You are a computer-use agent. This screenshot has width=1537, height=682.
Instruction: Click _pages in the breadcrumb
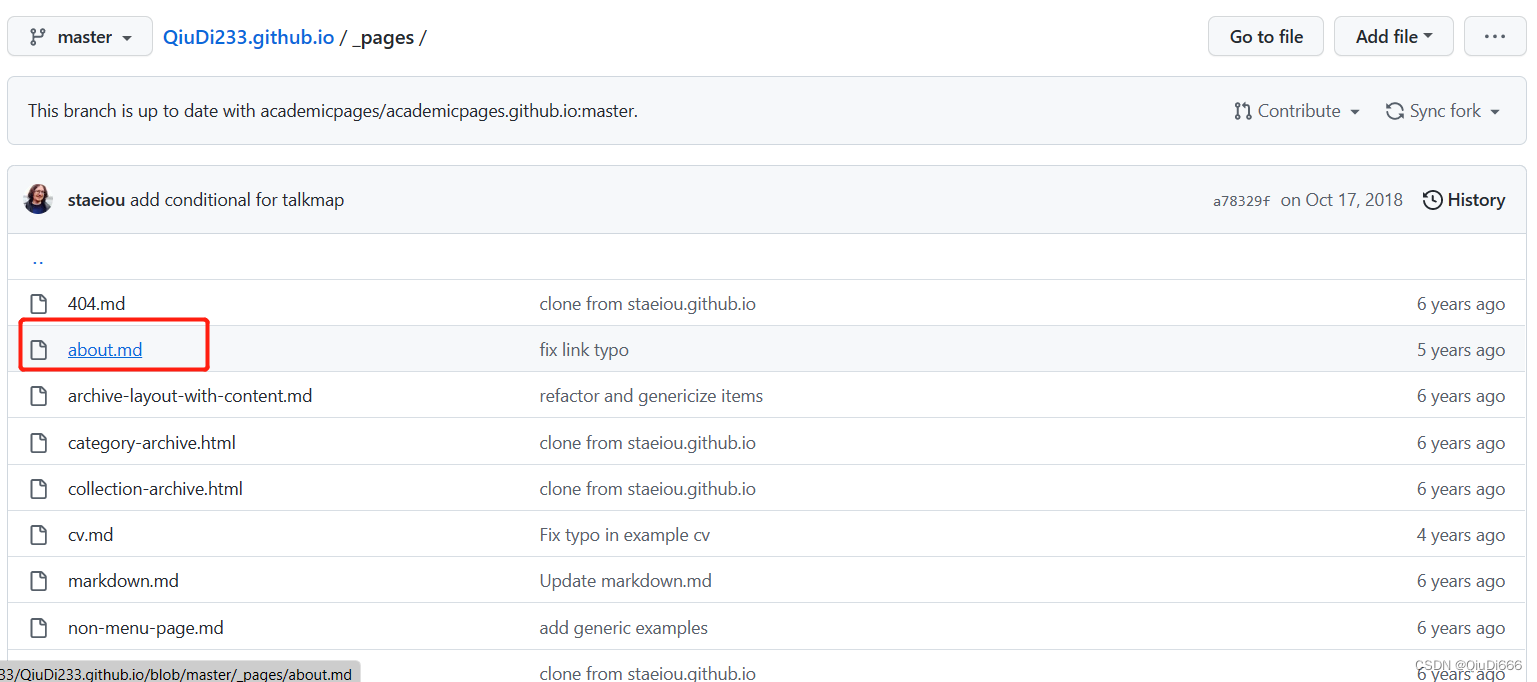[x=383, y=37]
